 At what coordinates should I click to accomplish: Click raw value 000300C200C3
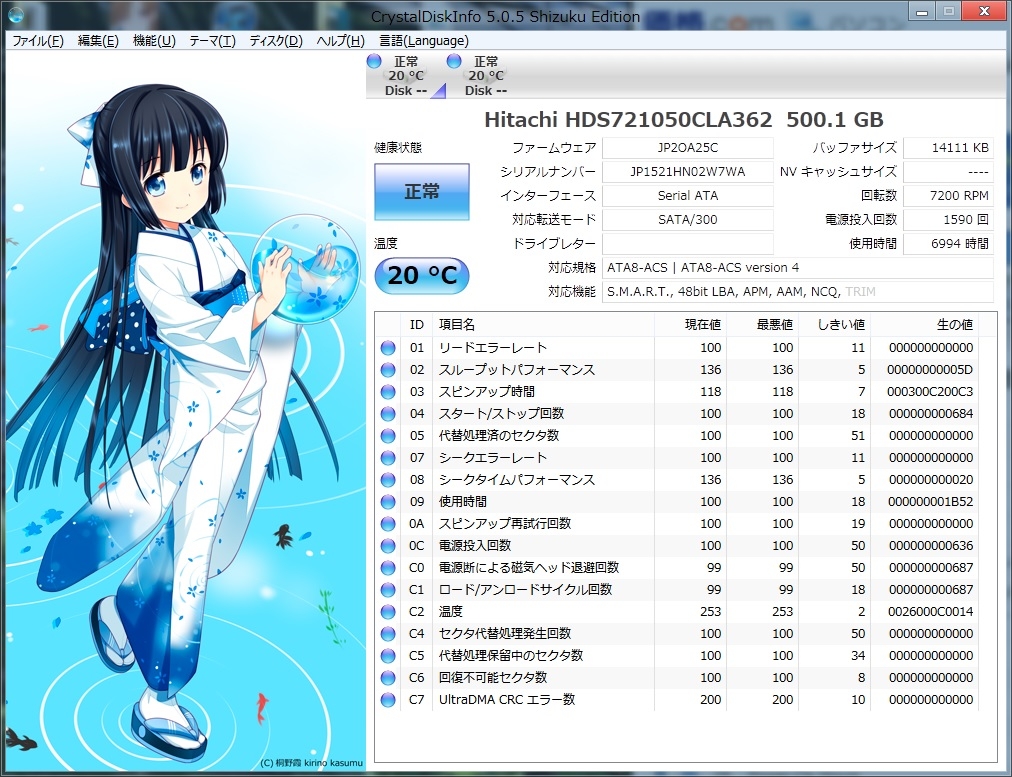[929, 392]
